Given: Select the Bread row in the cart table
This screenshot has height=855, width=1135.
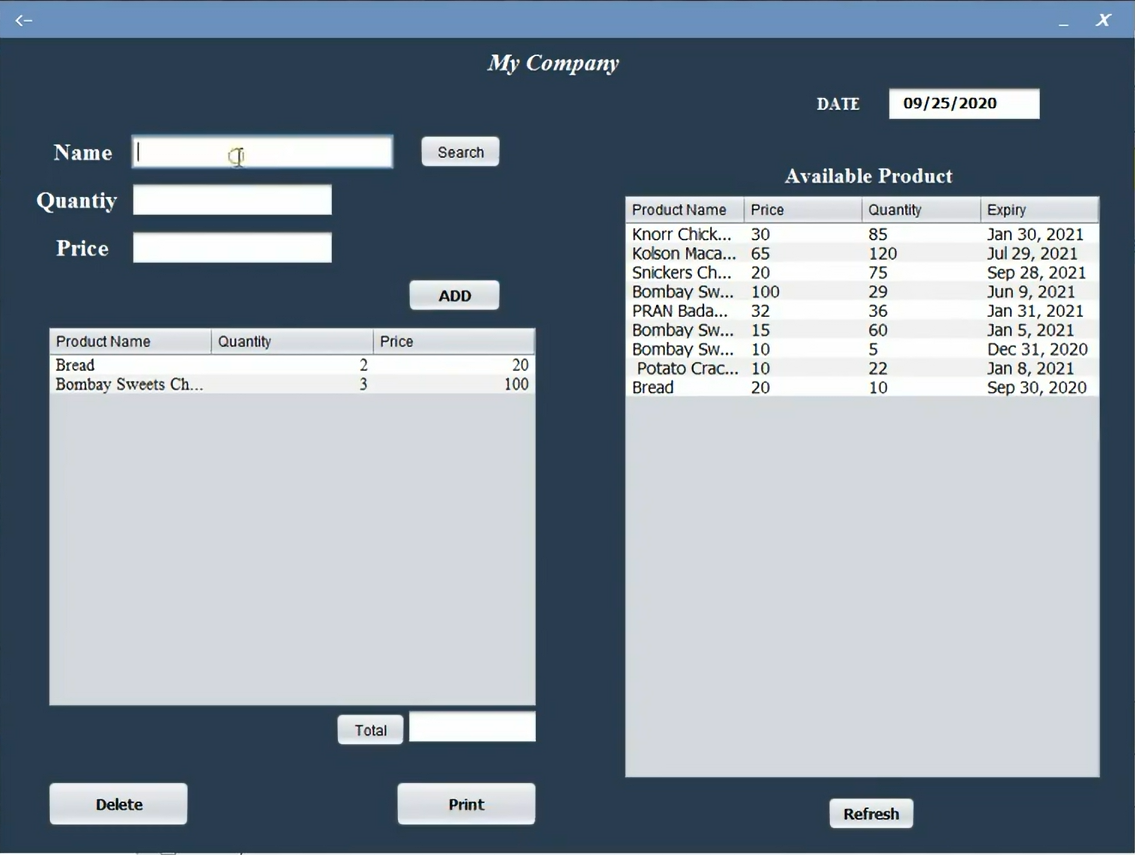Looking at the screenshot, I should click(292, 365).
